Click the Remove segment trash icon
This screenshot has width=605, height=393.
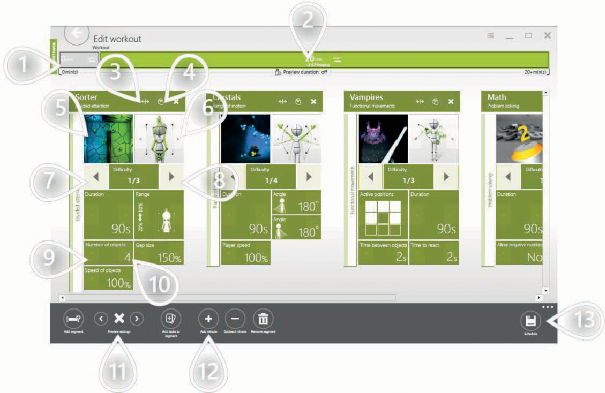(x=263, y=319)
